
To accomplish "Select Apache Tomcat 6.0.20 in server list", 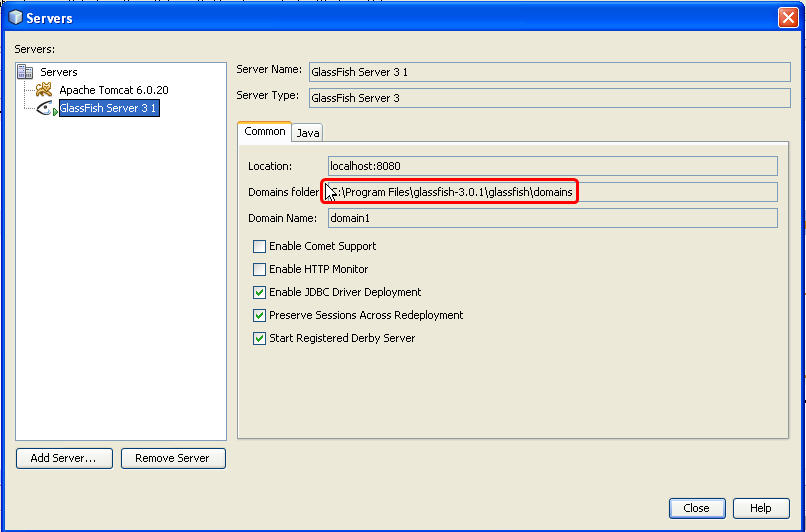I will [114, 90].
